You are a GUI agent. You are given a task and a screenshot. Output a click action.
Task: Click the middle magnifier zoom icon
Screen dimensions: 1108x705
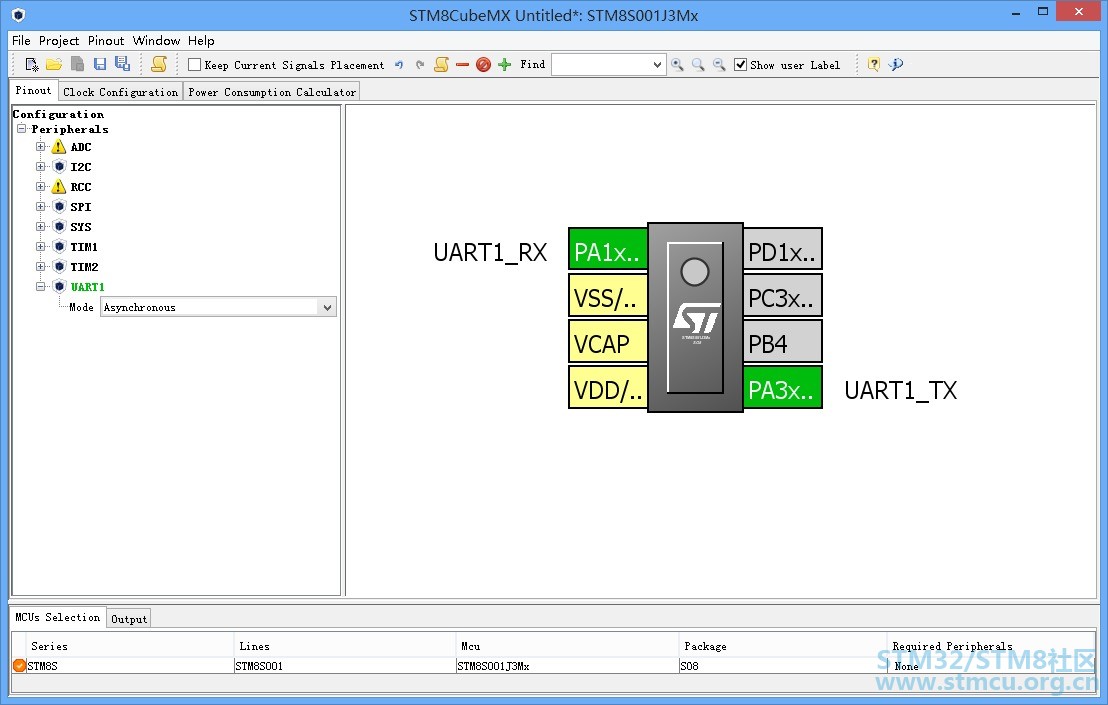coord(698,65)
